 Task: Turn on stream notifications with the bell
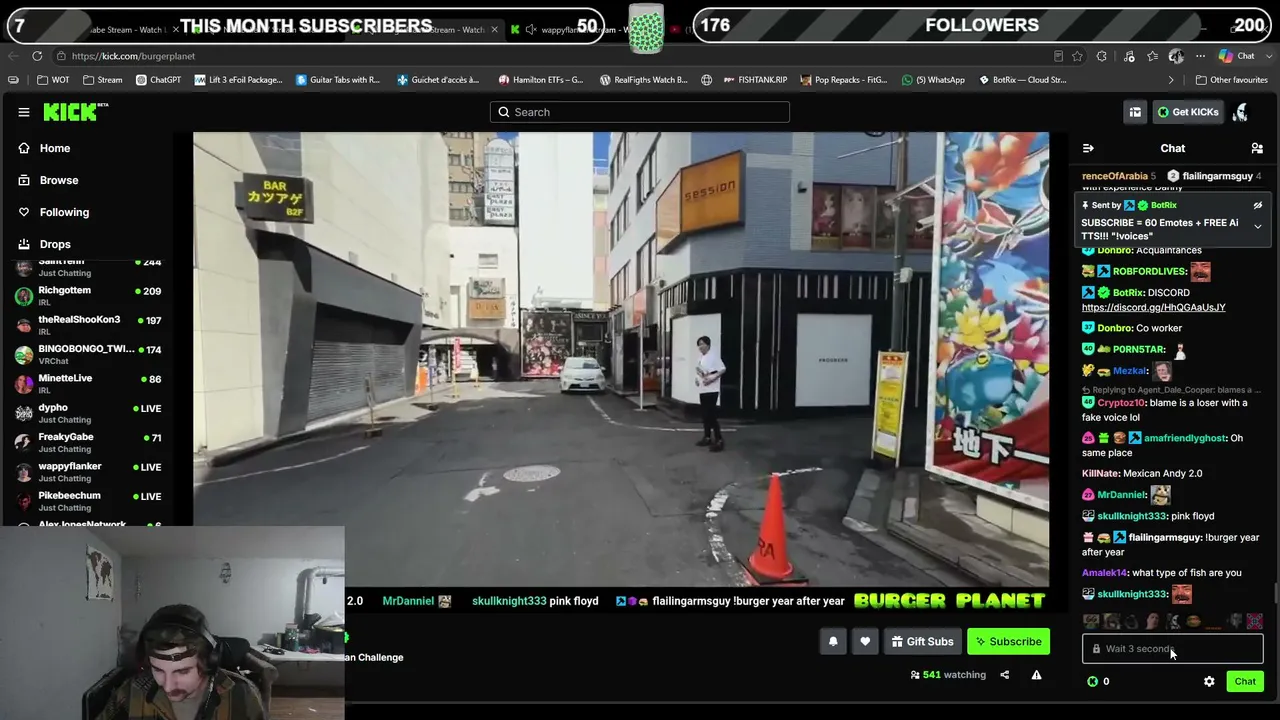[x=833, y=642]
